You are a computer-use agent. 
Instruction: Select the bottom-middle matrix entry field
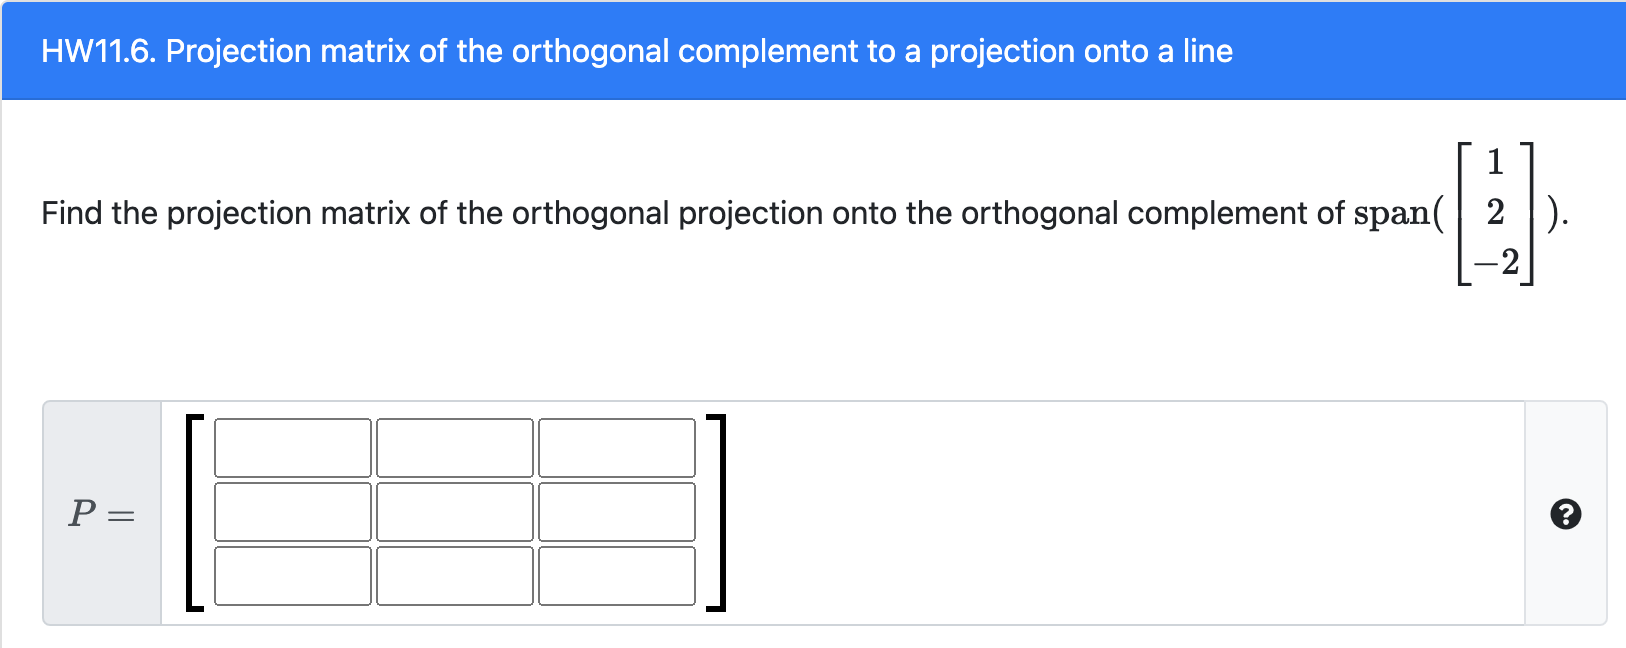point(455,576)
